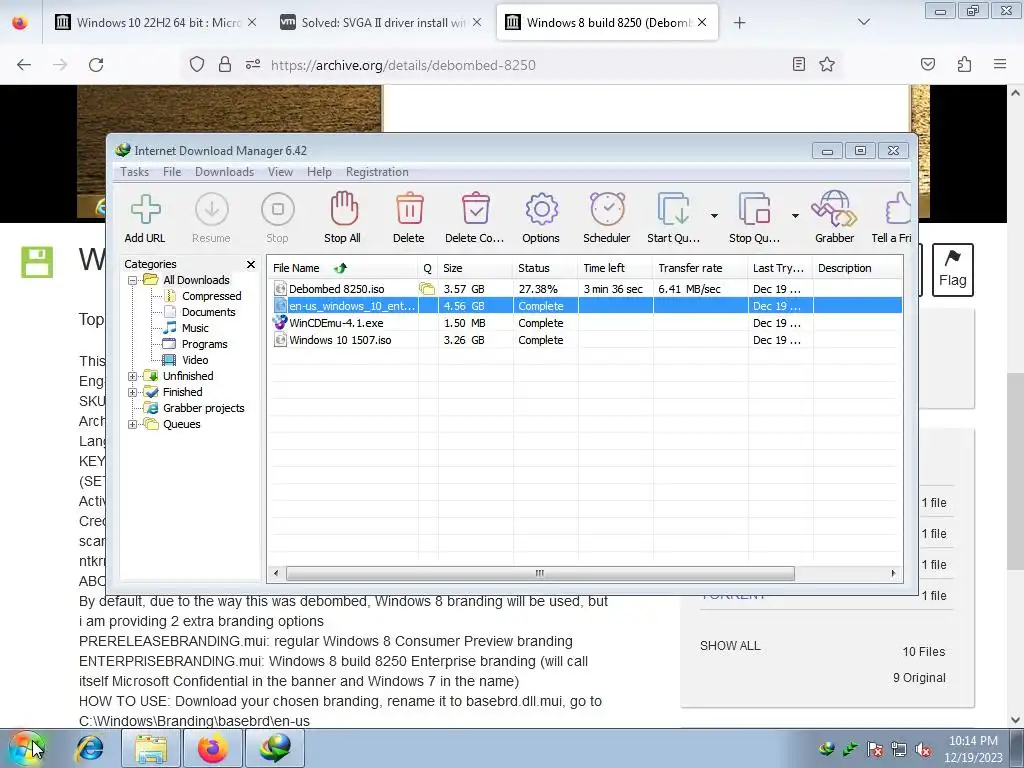Select the Music category
The image size is (1024, 768).
point(187,328)
